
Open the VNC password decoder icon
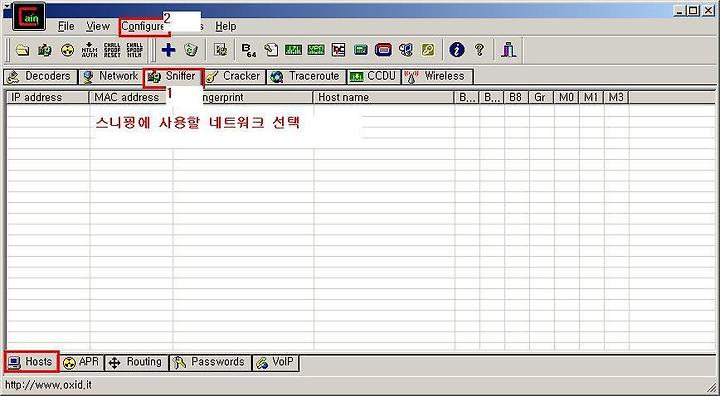coord(338,50)
